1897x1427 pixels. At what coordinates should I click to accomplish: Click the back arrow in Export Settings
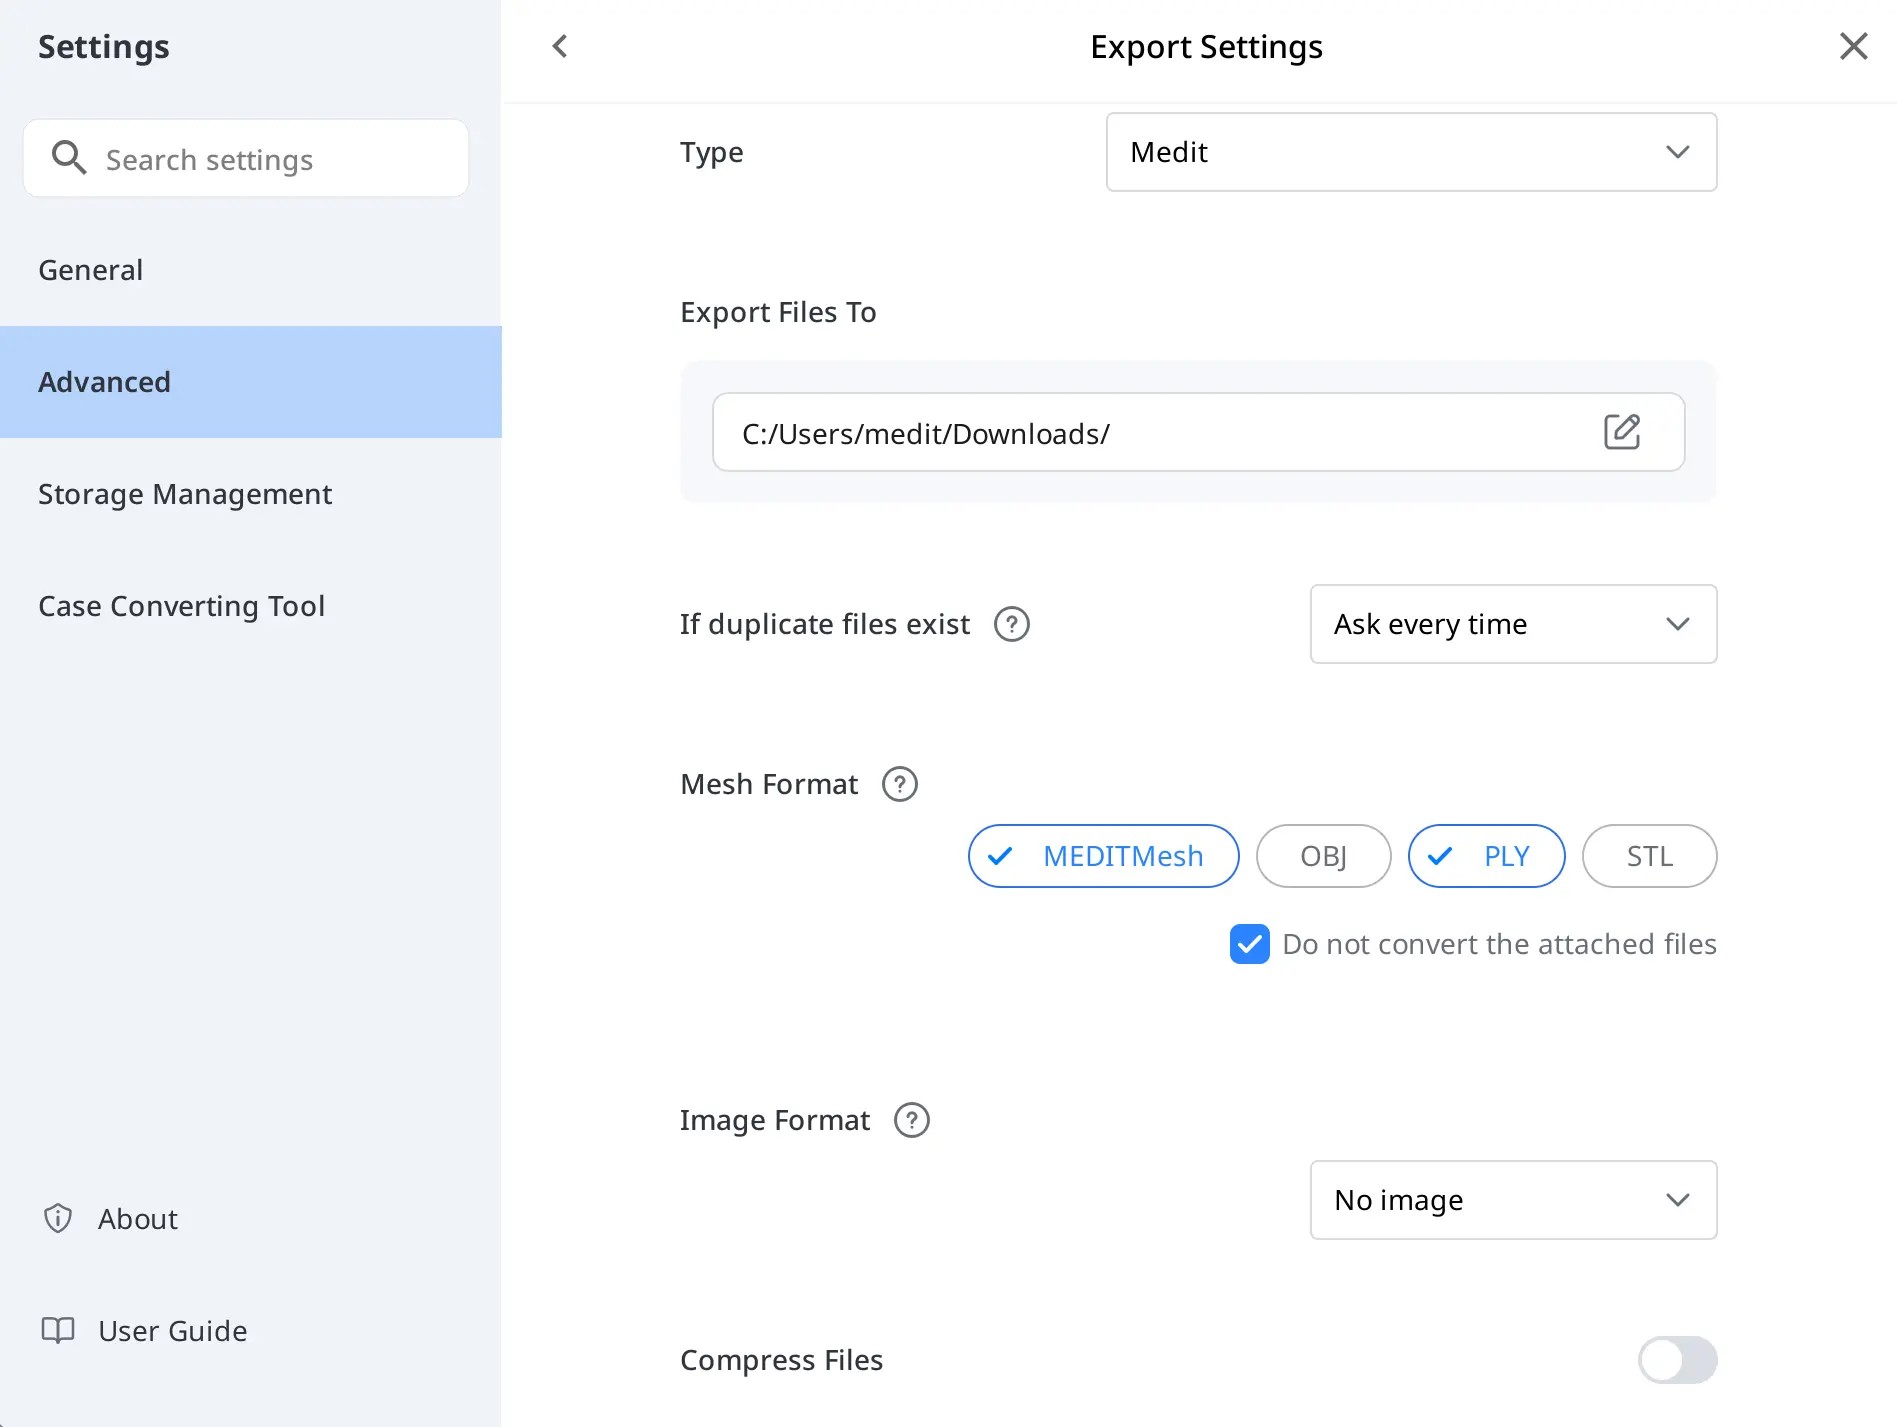point(560,46)
